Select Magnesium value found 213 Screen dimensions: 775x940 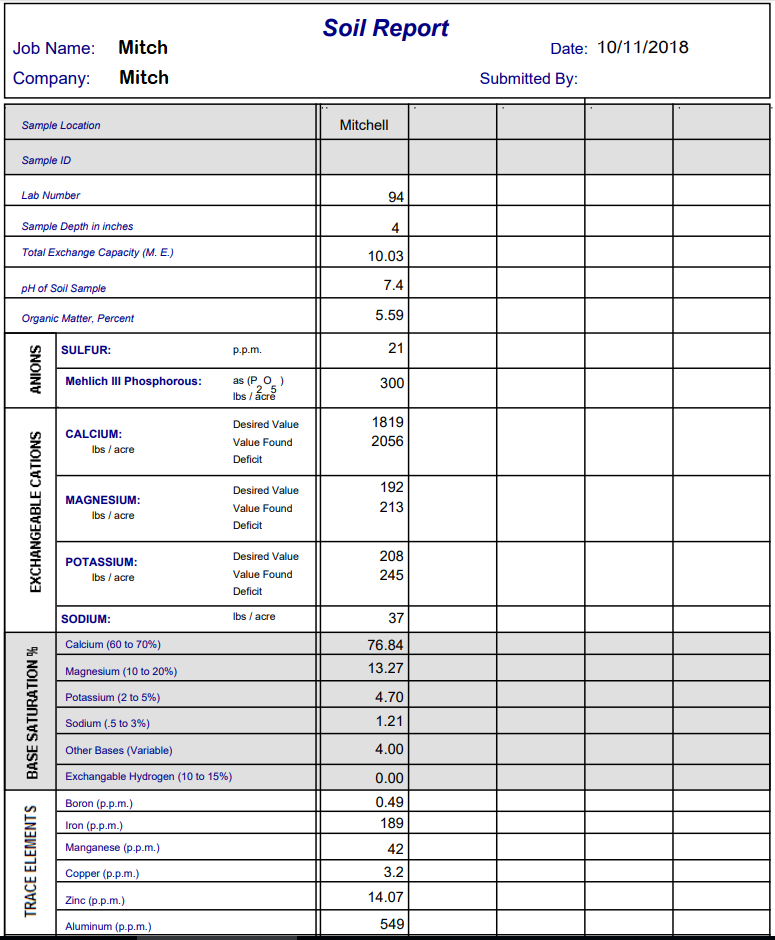[391, 507]
